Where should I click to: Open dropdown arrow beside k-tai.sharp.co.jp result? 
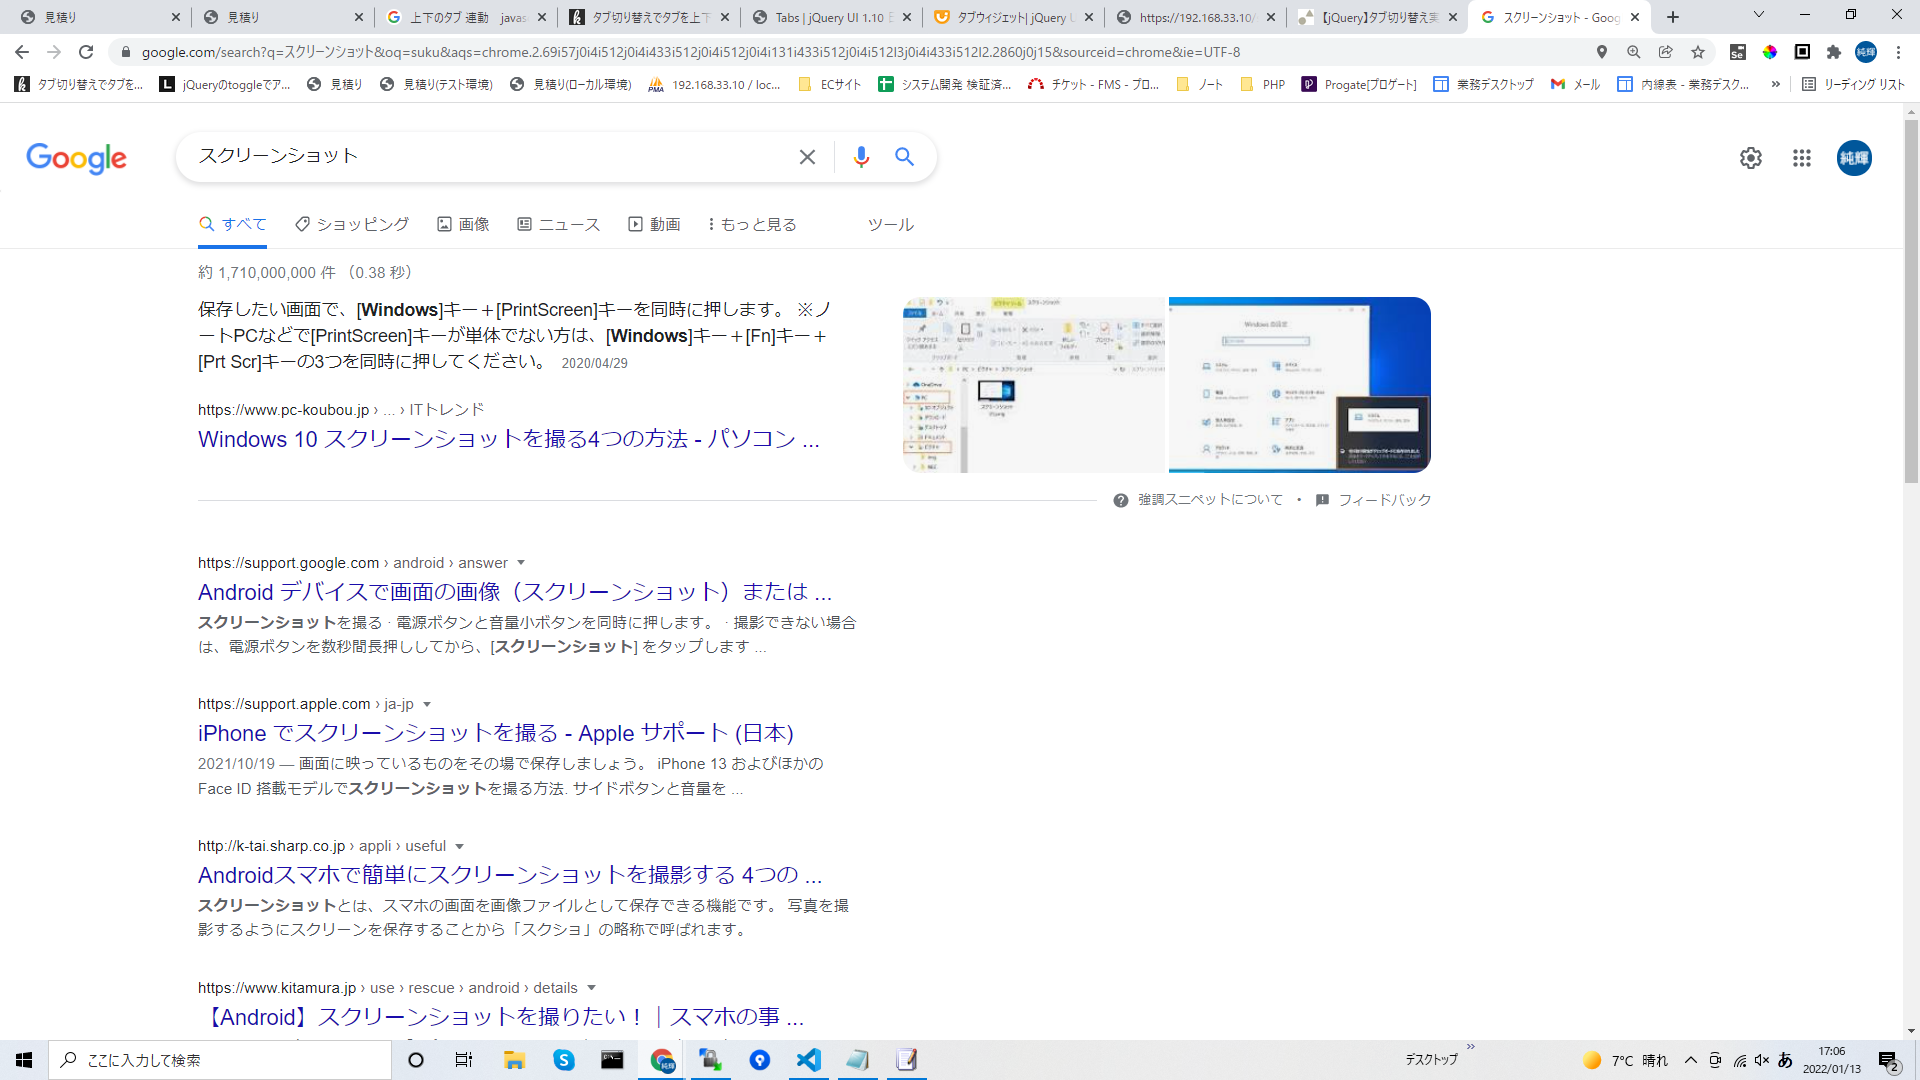click(x=459, y=846)
